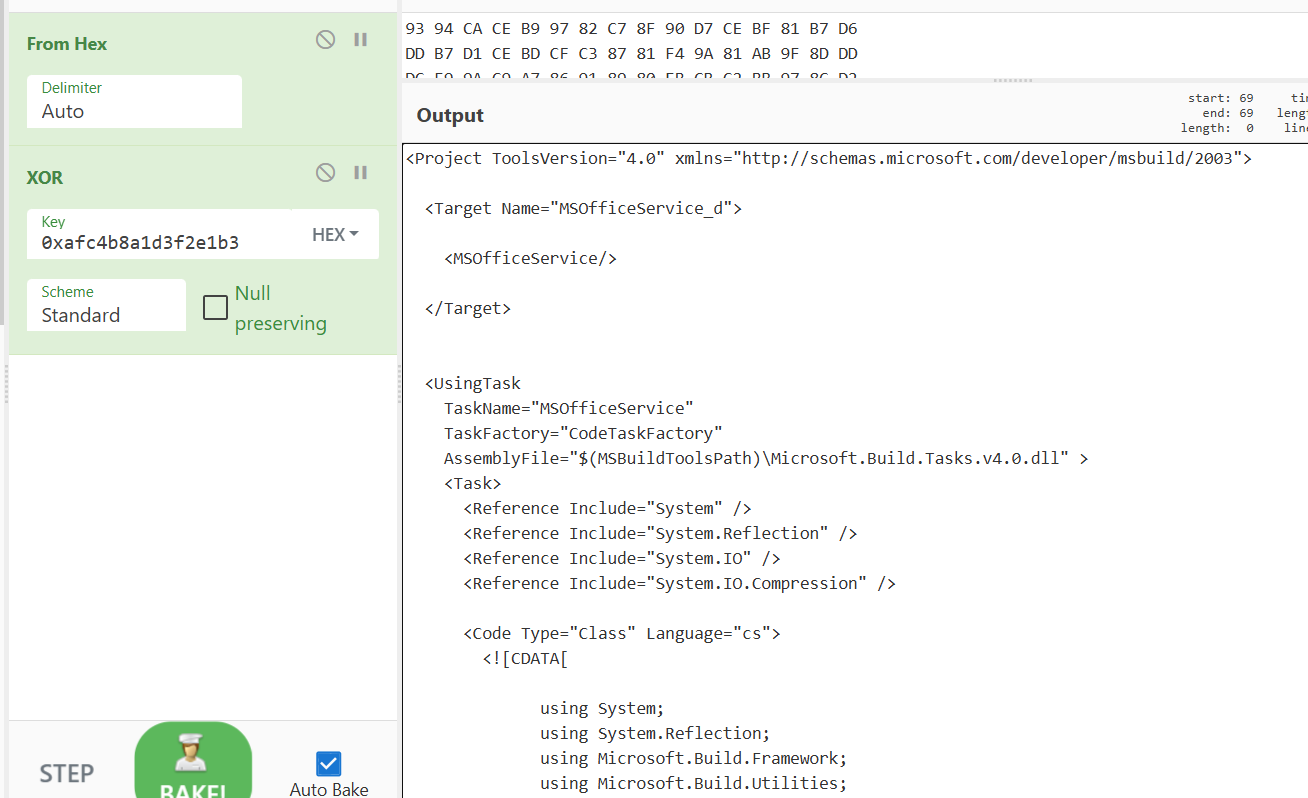
Task: Disable the XOR operation
Action: pos(325,173)
